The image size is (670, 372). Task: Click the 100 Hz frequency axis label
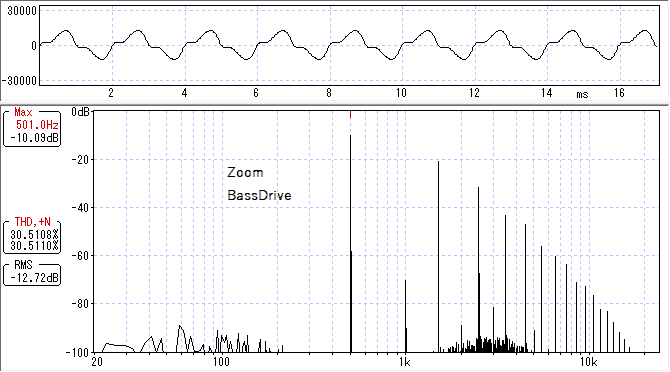[x=221, y=362]
